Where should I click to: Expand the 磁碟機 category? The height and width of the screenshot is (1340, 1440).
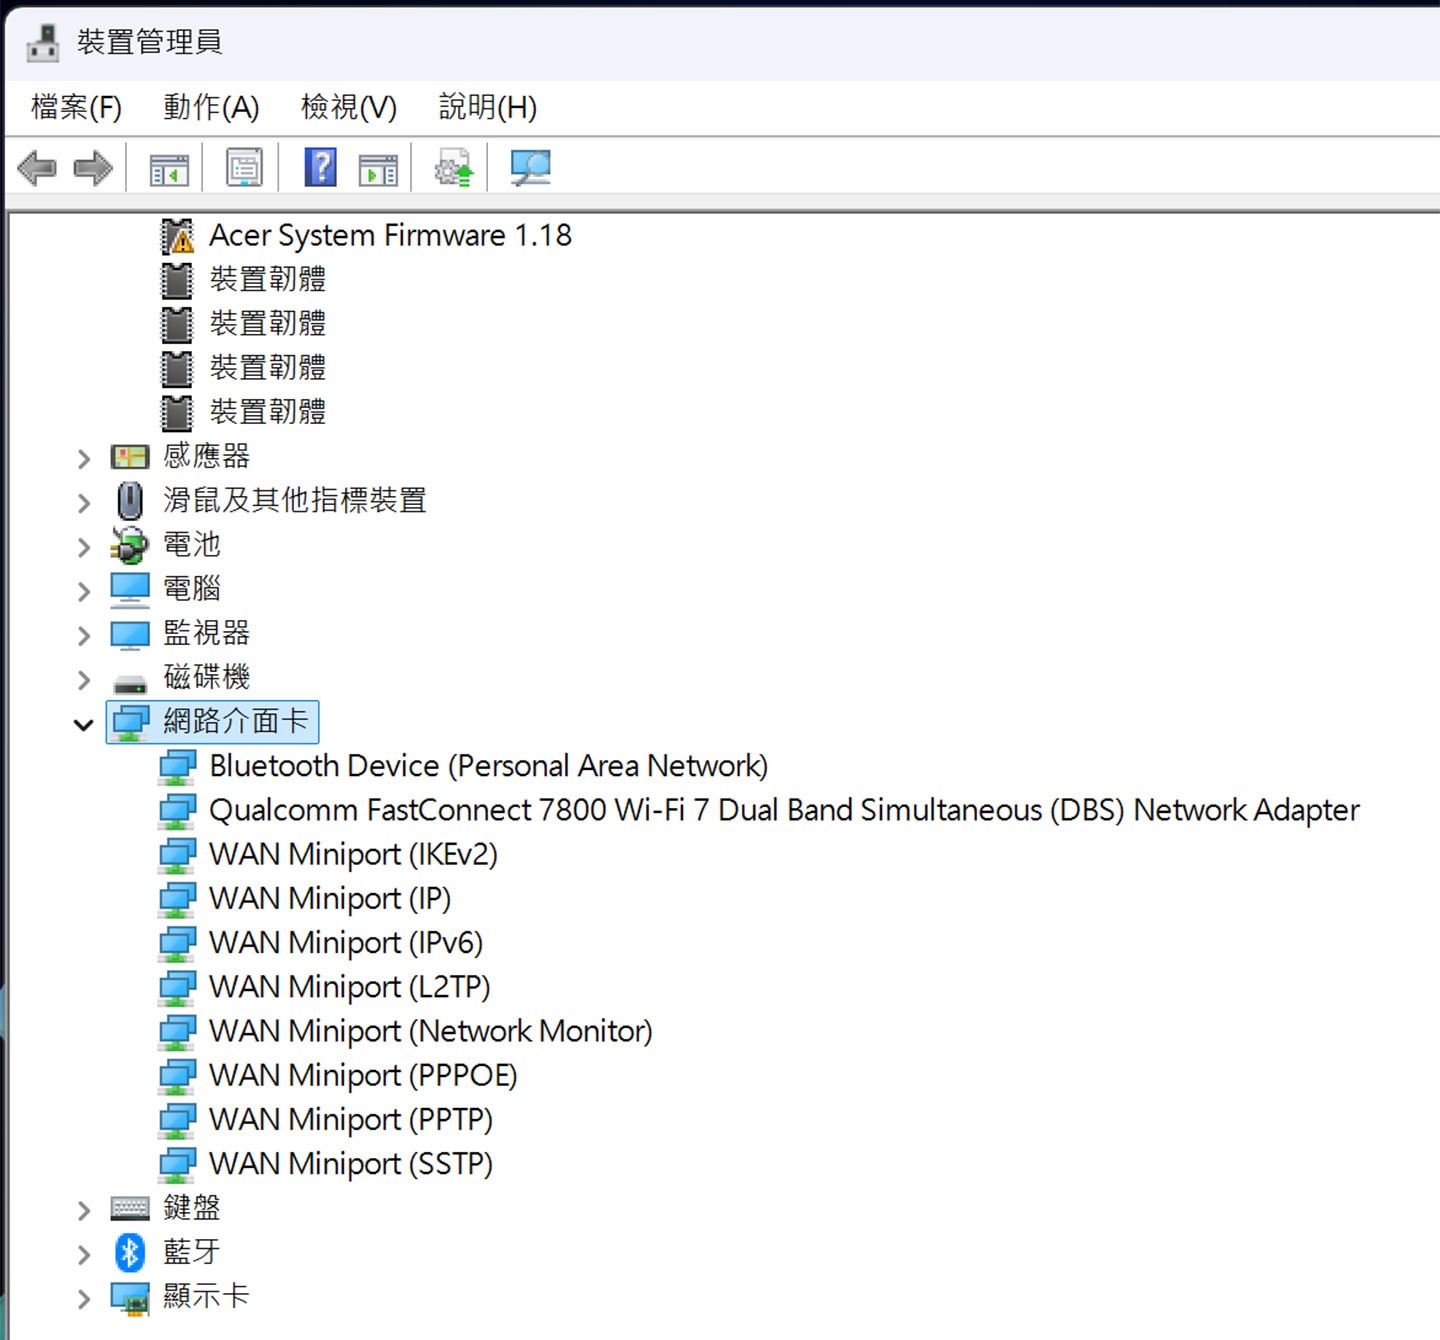84,680
